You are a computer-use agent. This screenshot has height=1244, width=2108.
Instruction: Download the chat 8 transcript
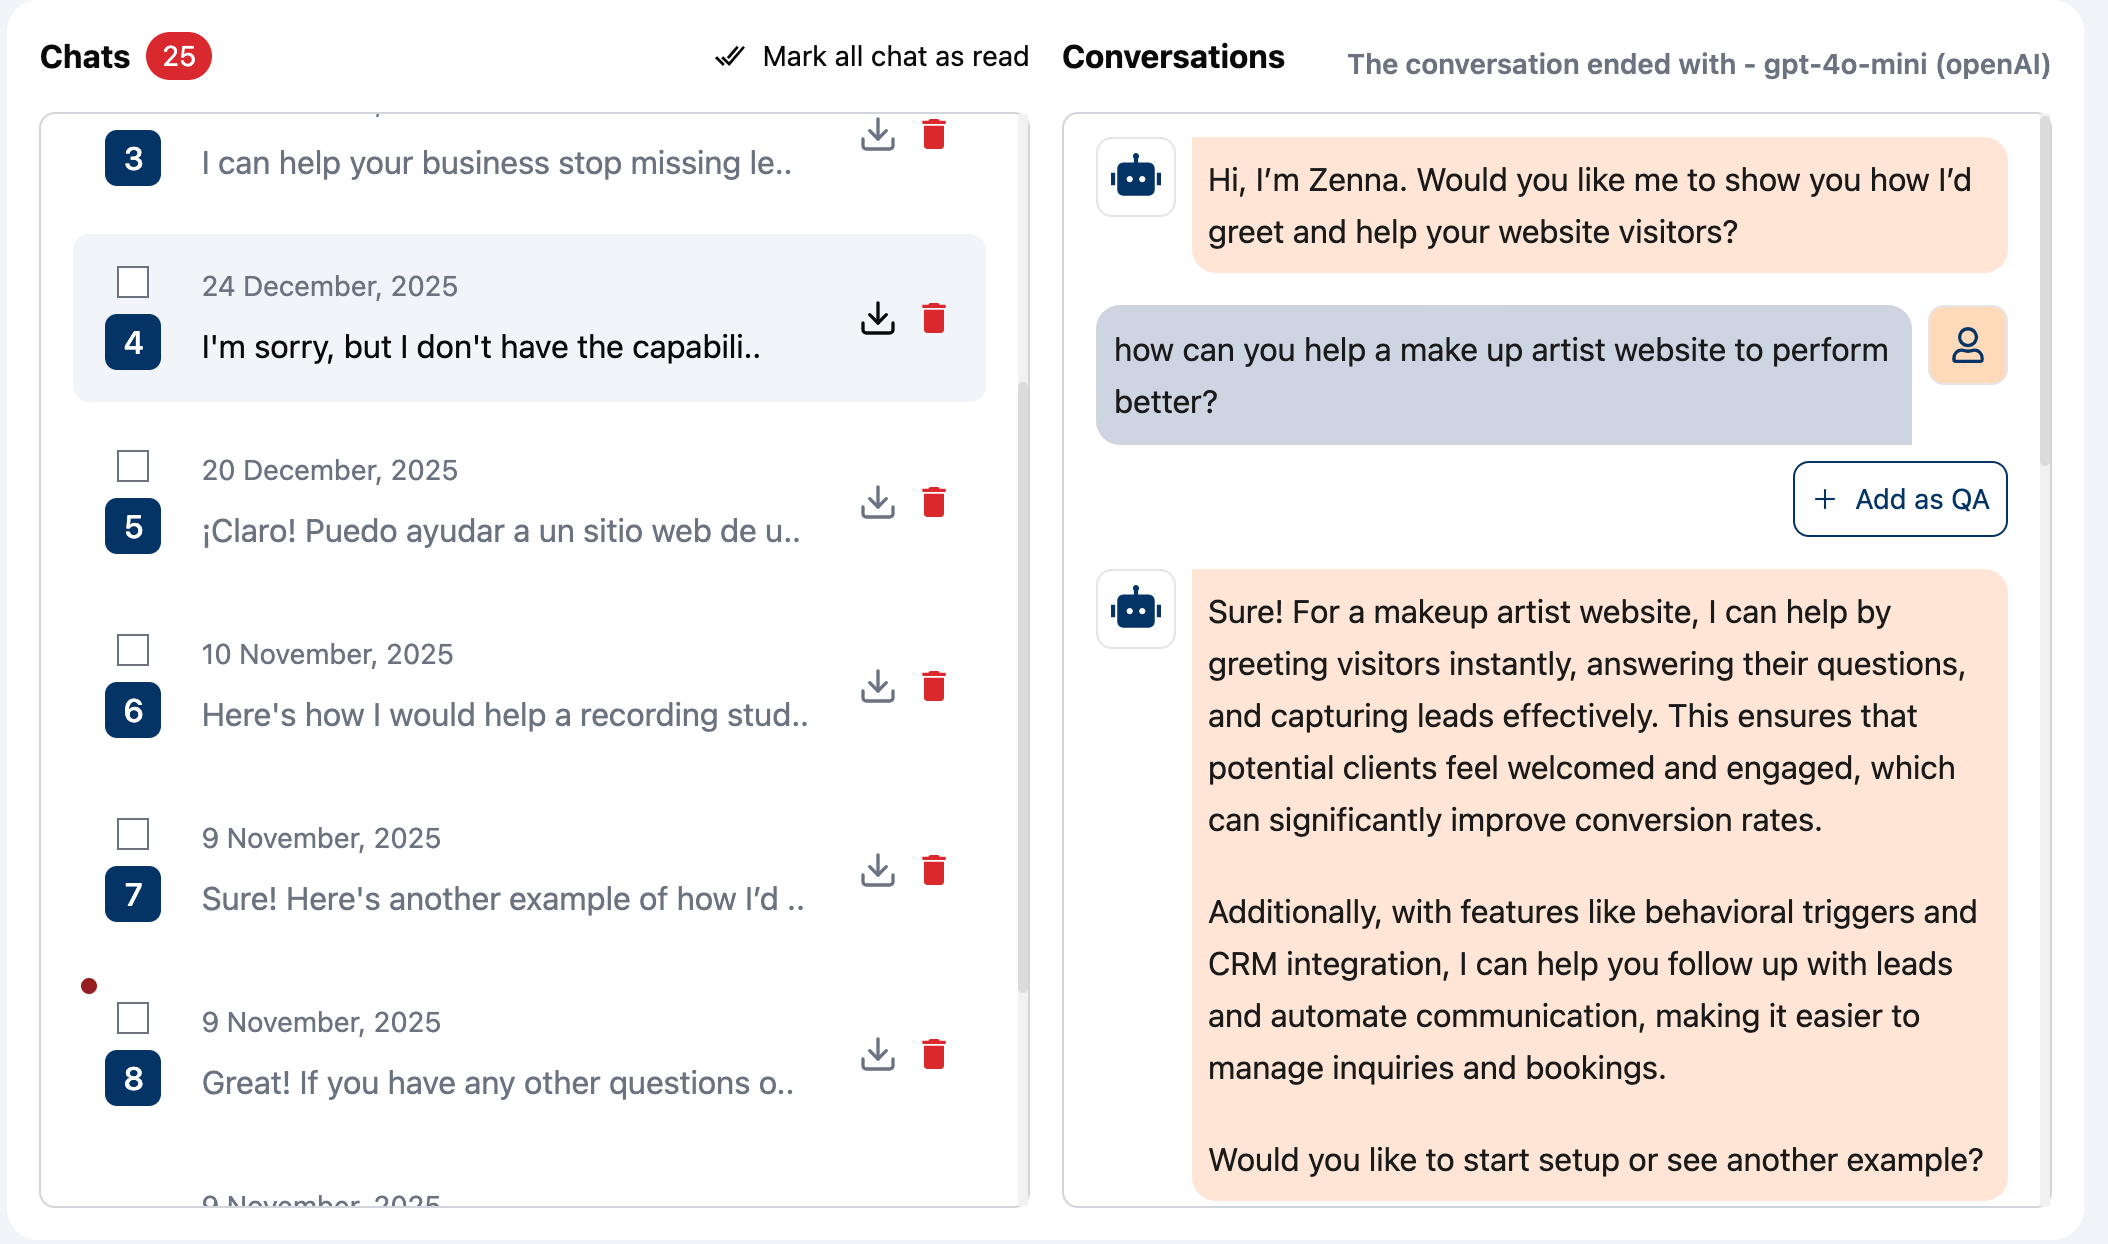[x=877, y=1054]
